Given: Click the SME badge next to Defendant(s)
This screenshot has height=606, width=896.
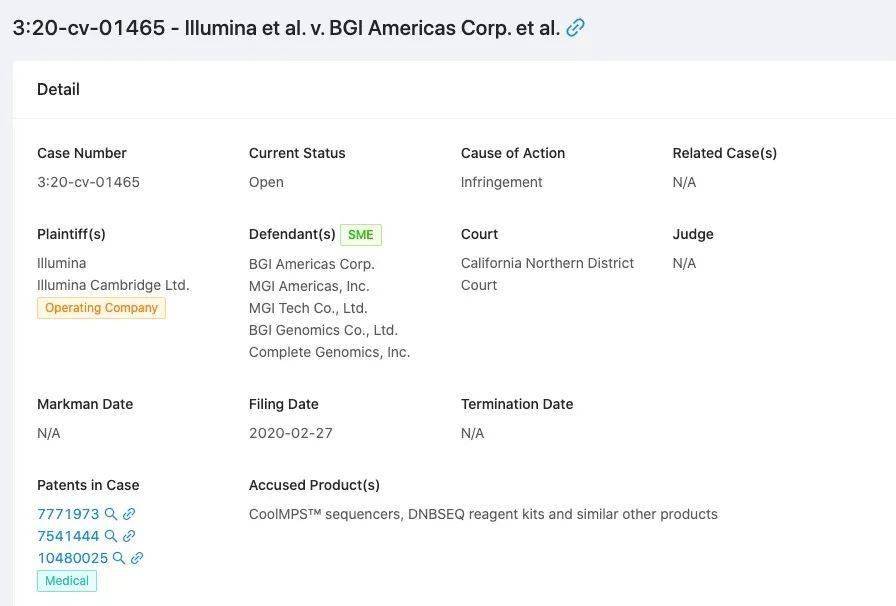Looking at the screenshot, I should (361, 235).
